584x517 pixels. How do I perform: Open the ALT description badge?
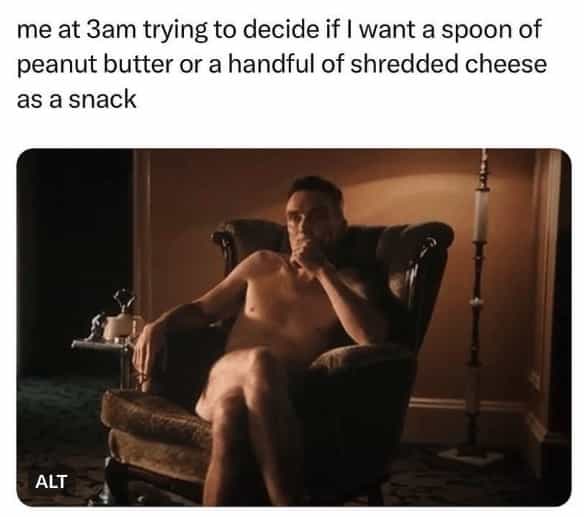tap(51, 482)
